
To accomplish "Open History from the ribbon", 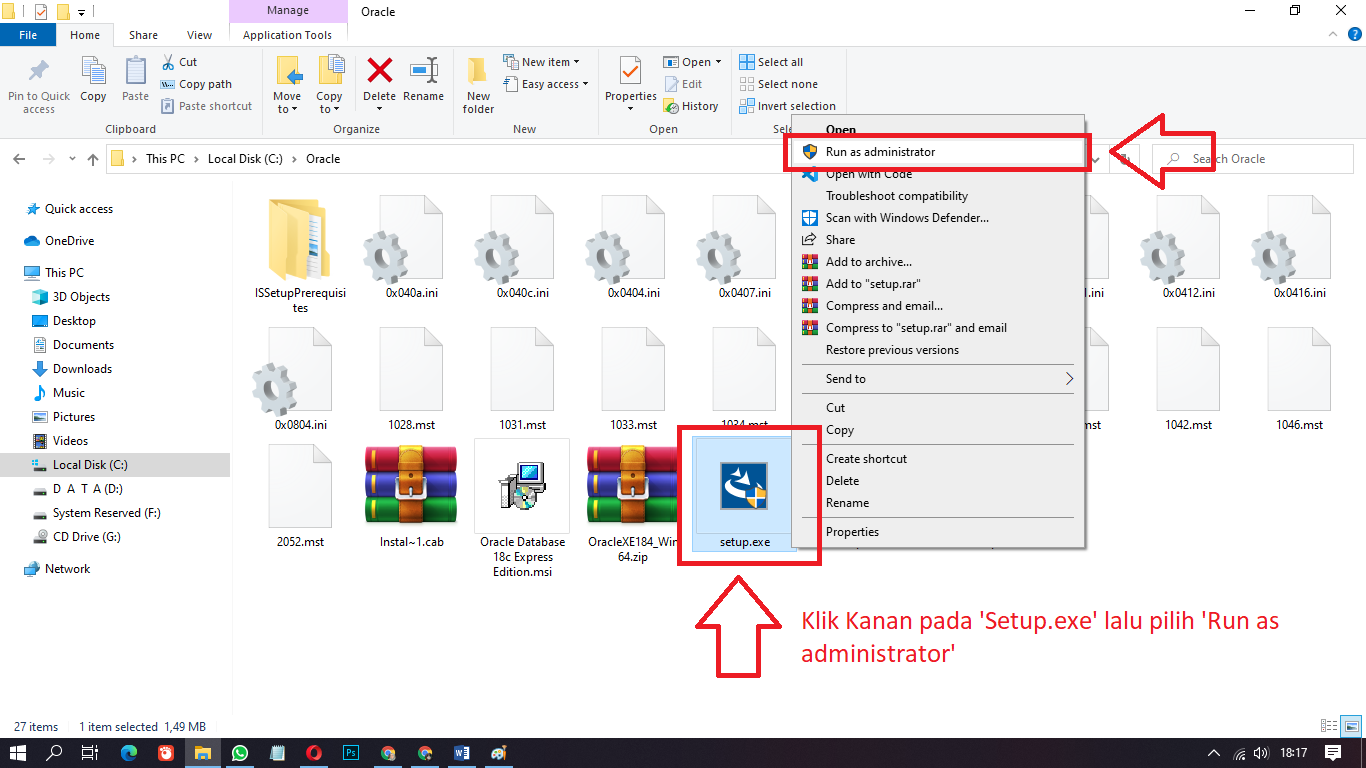I will coord(691,106).
